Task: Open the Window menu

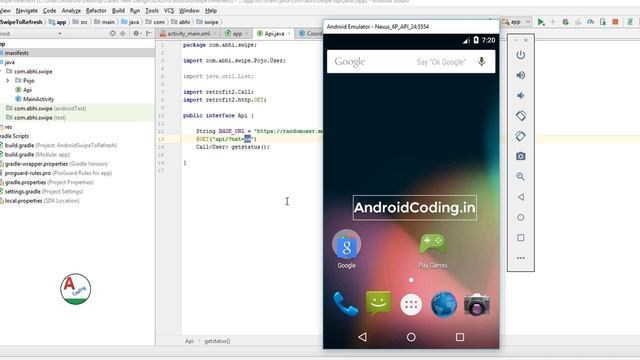Action: (x=189, y=11)
